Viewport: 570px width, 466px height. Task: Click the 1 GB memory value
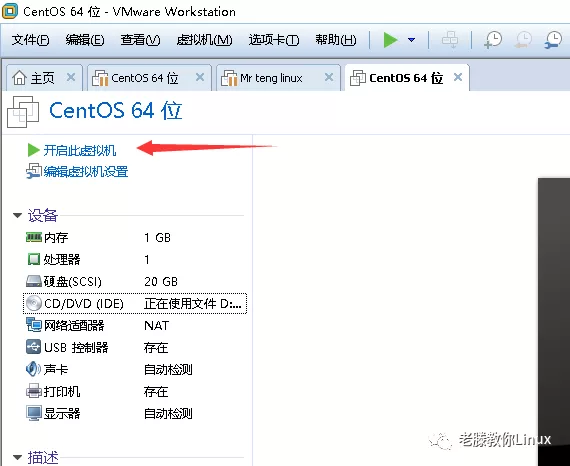tap(157, 238)
